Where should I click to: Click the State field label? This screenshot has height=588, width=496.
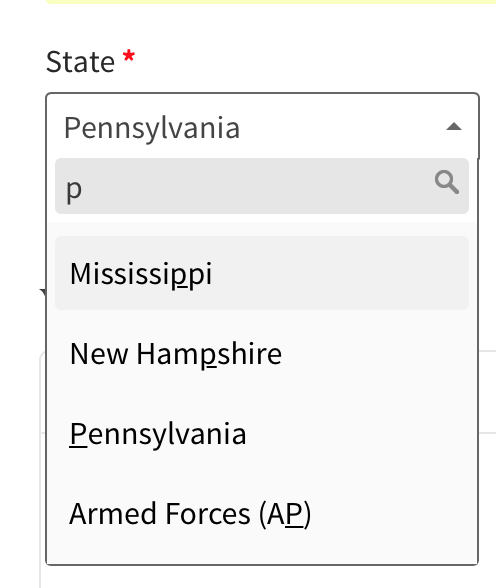point(80,62)
